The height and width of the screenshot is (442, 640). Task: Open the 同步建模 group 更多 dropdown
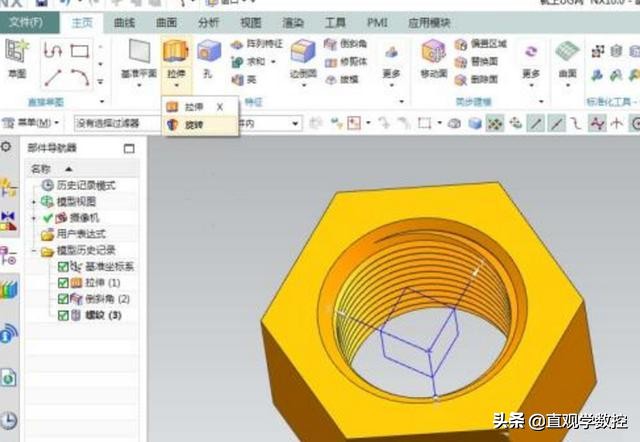(x=531, y=64)
